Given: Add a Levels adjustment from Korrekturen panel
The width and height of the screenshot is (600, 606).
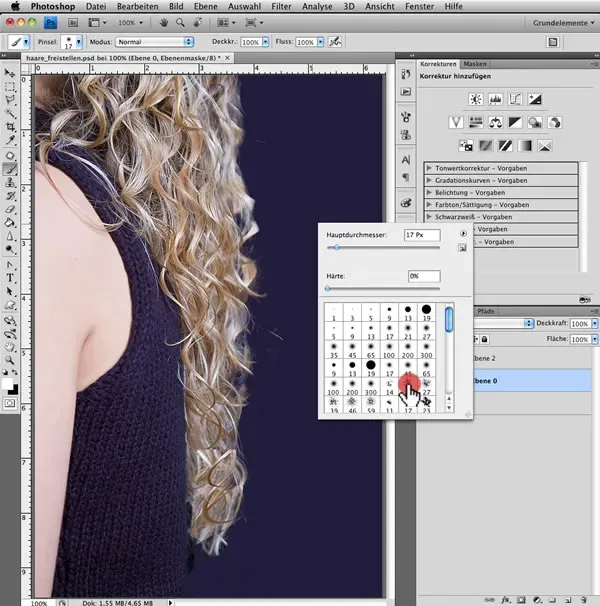Looking at the screenshot, I should click(x=494, y=100).
